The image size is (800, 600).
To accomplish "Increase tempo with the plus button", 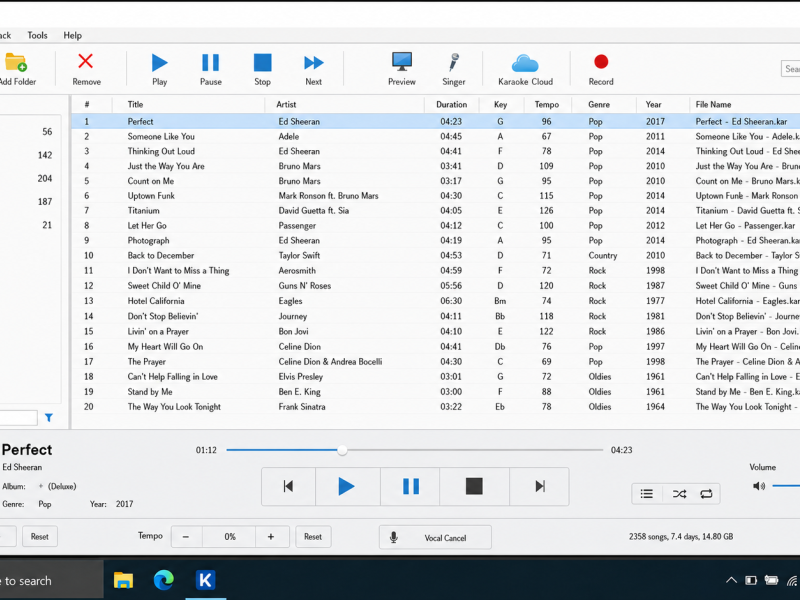I will [x=271, y=537].
